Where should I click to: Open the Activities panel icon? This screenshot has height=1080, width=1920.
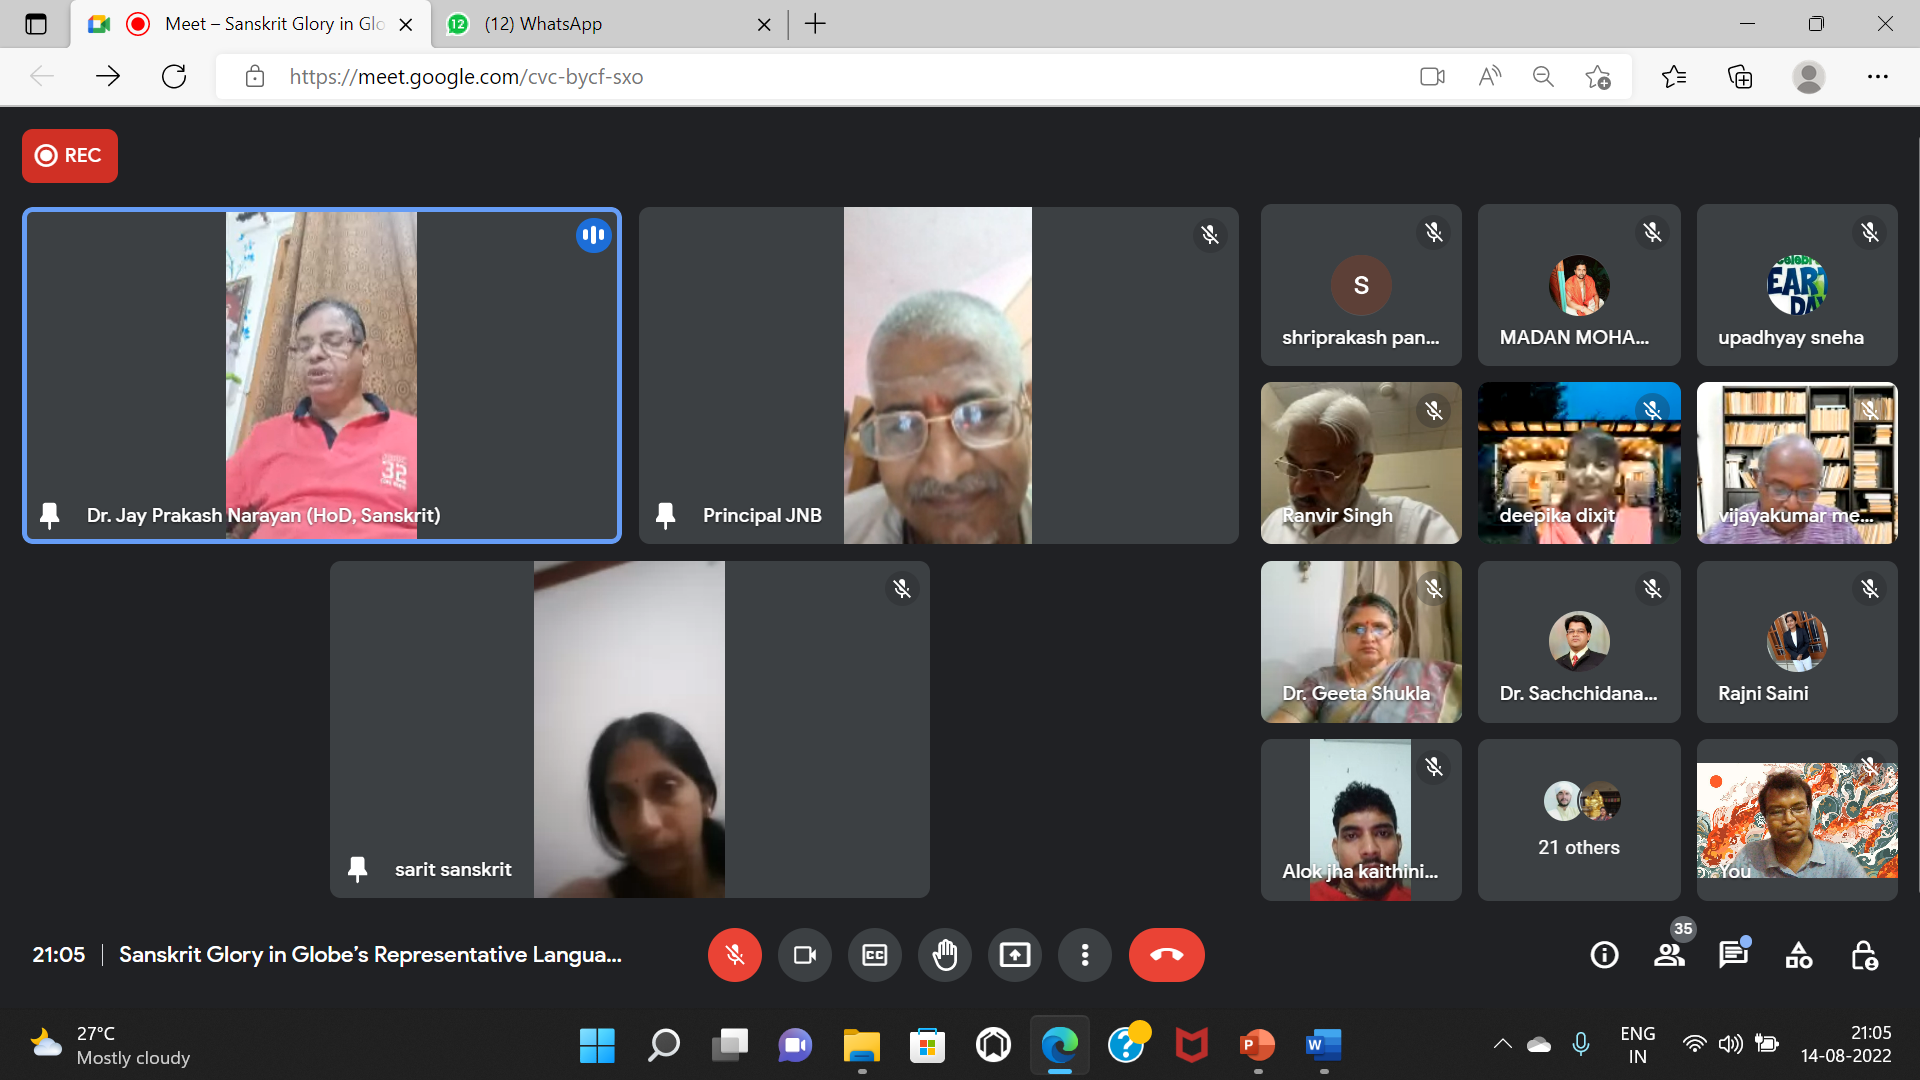pyautogui.click(x=1798, y=955)
